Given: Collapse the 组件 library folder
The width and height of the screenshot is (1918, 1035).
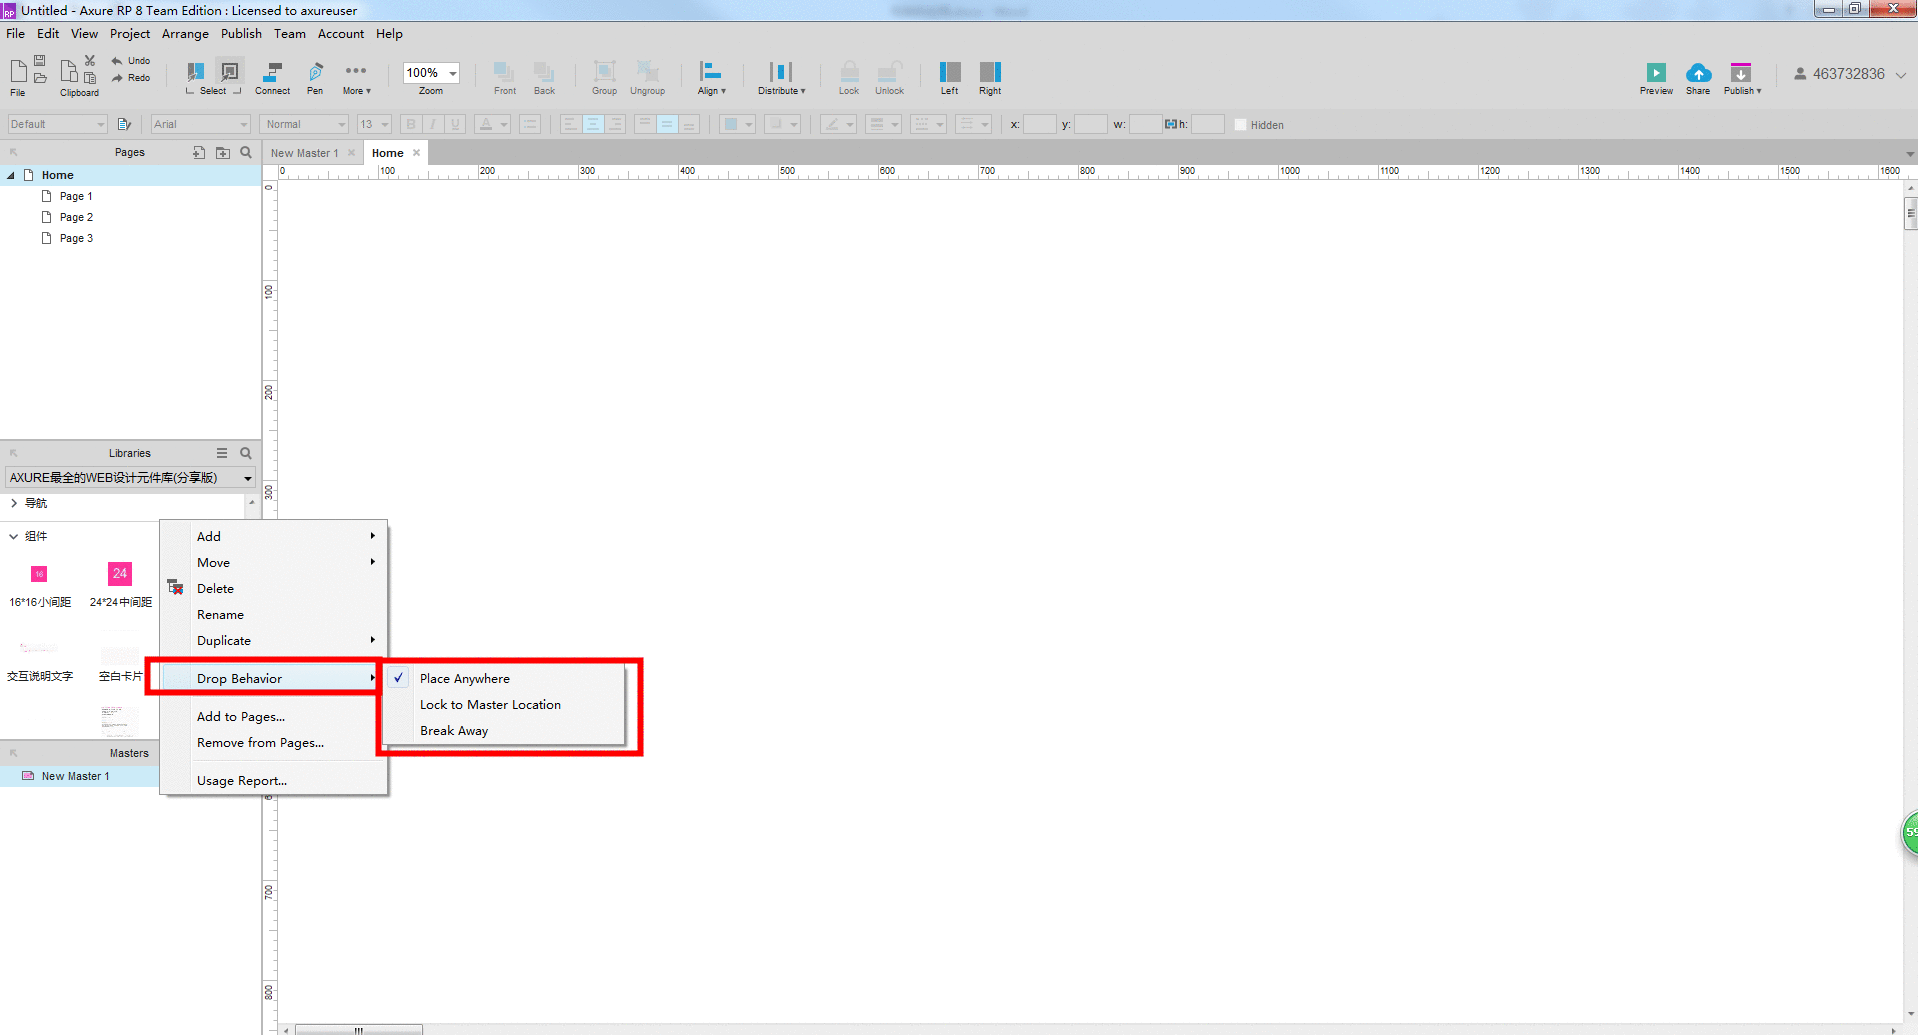Looking at the screenshot, I should [14, 536].
